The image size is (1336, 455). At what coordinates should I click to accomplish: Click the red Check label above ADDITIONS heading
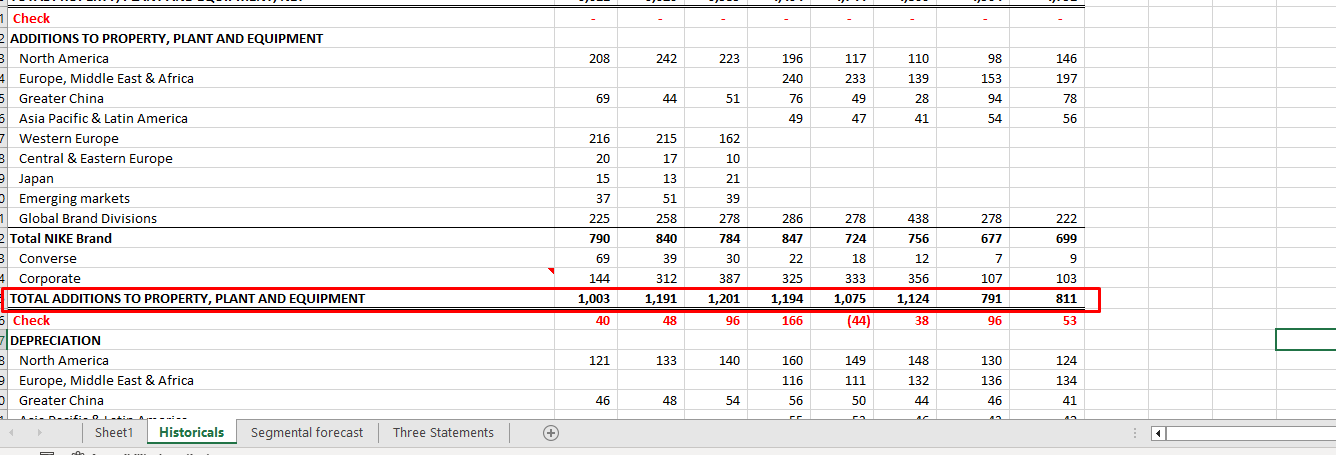[31, 18]
